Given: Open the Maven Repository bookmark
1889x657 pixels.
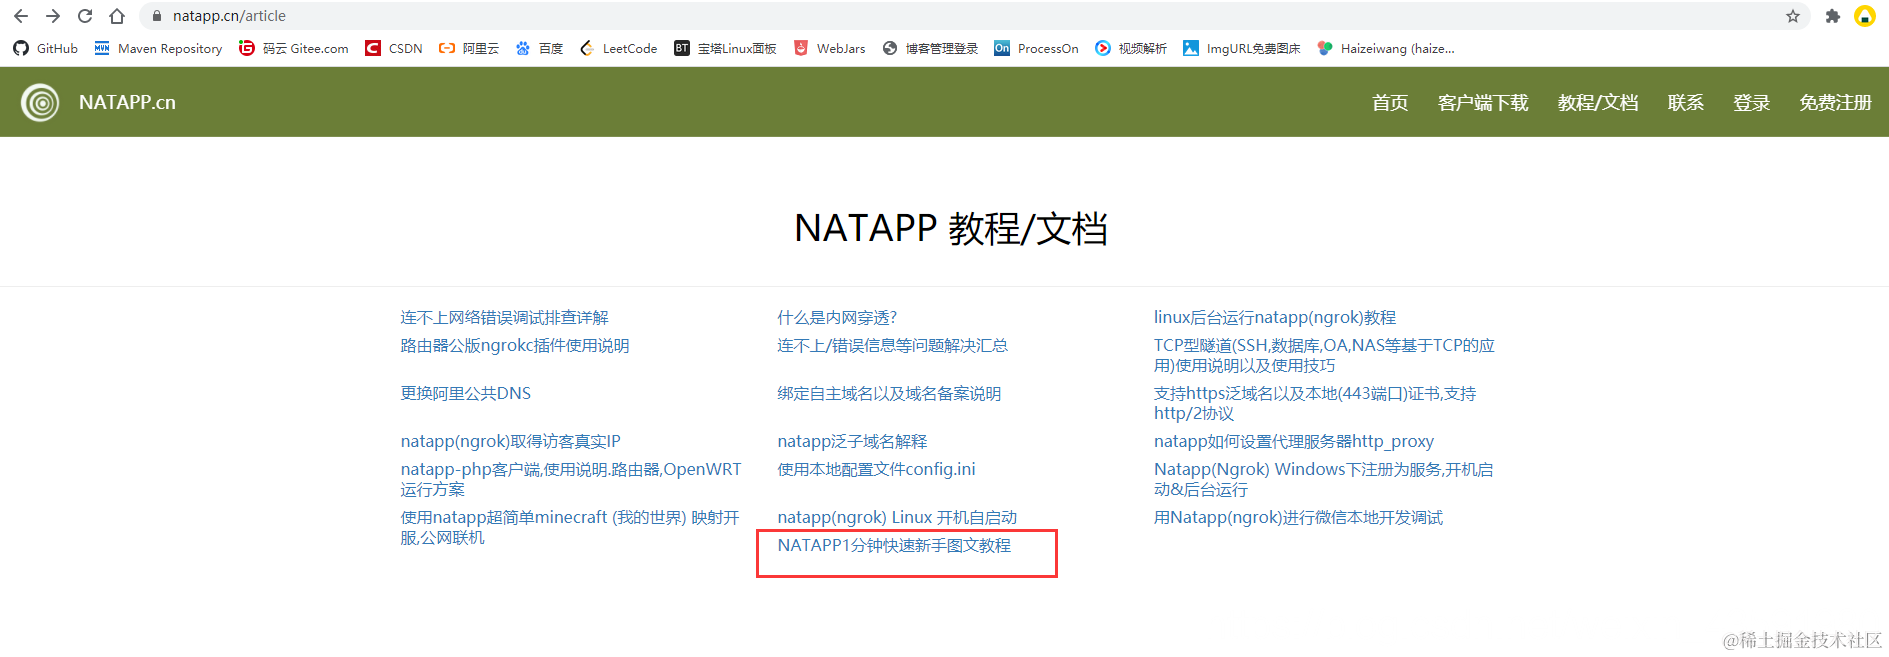Looking at the screenshot, I should pos(158,48).
